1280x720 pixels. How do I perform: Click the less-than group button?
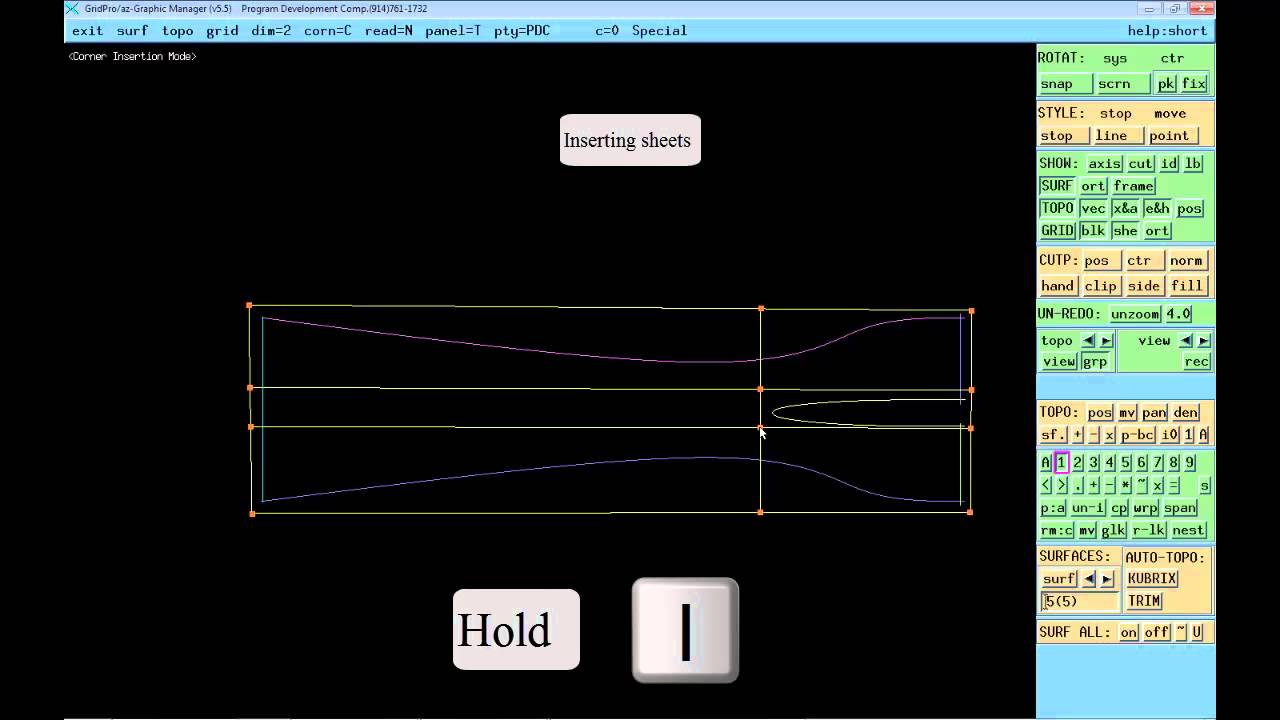[x=1046, y=485]
